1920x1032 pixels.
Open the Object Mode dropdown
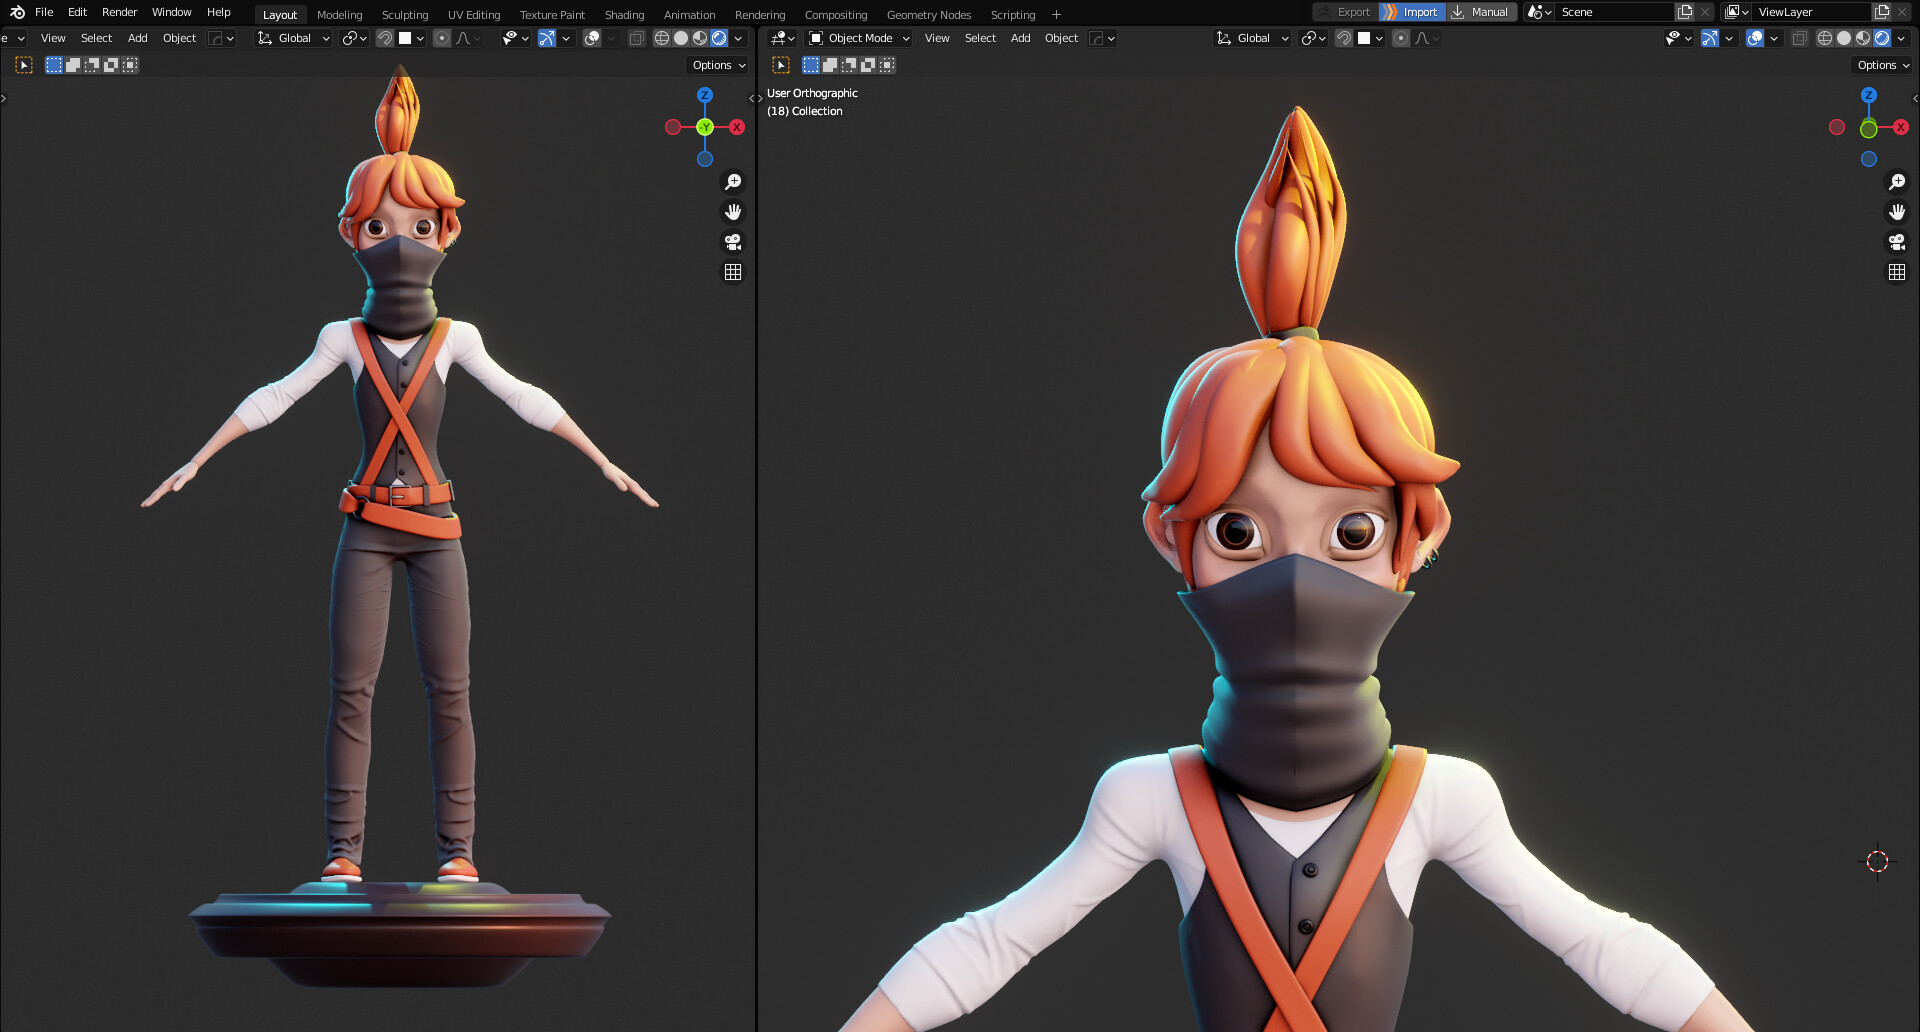pos(858,38)
